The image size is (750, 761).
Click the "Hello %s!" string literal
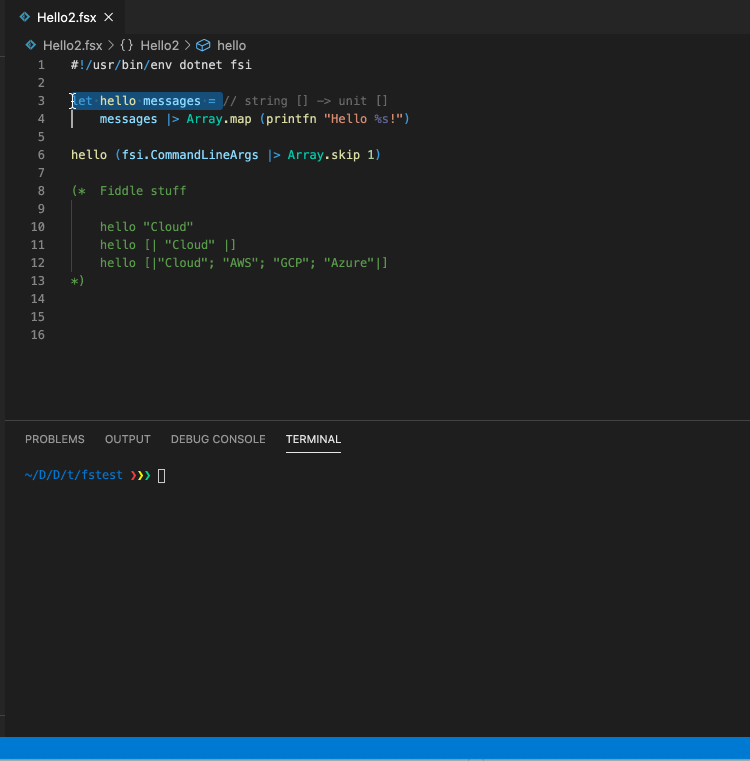click(x=363, y=119)
